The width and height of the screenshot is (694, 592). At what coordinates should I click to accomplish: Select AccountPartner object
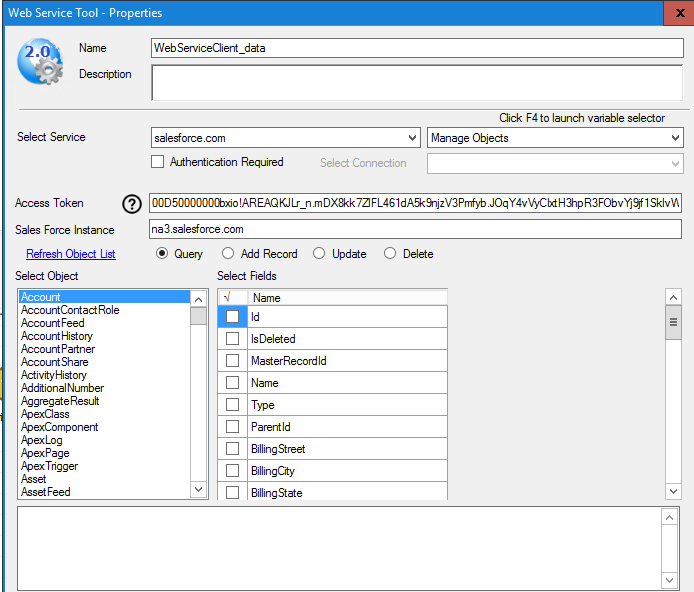tap(104, 349)
